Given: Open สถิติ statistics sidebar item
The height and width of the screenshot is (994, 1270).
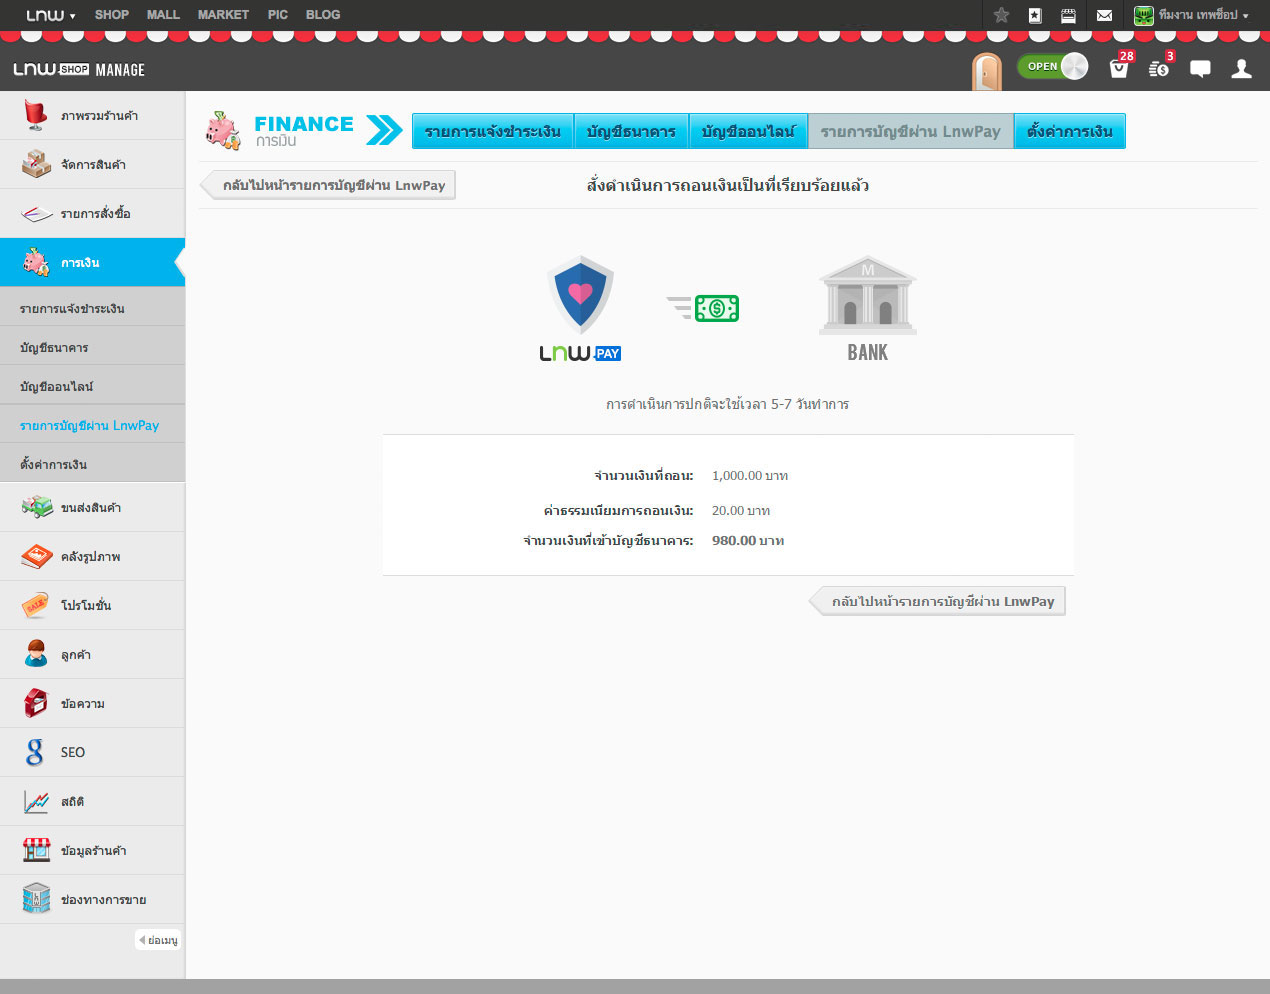Looking at the screenshot, I should [x=92, y=802].
